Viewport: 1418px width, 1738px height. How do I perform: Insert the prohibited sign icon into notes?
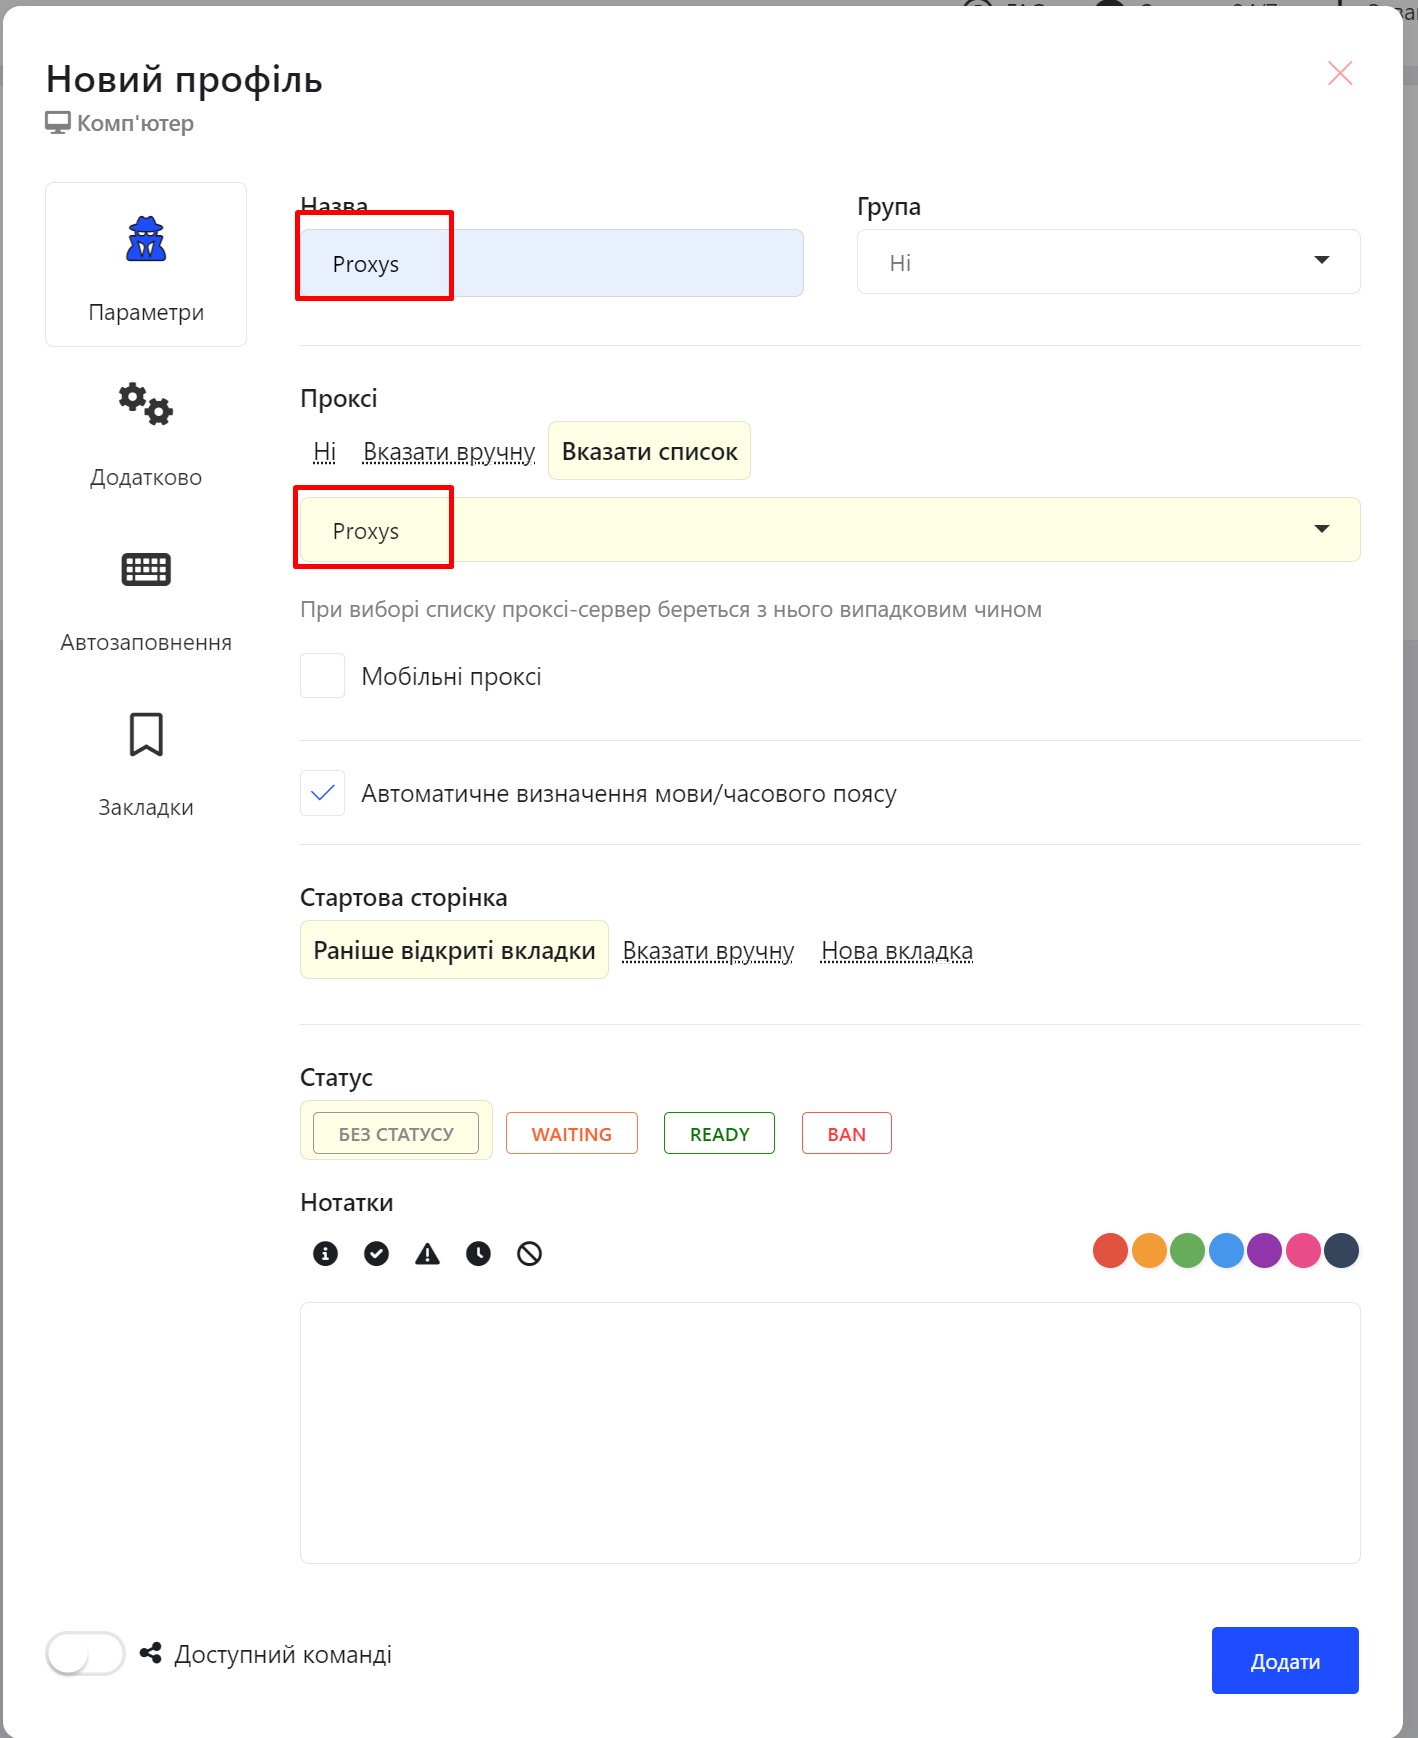[529, 1253]
